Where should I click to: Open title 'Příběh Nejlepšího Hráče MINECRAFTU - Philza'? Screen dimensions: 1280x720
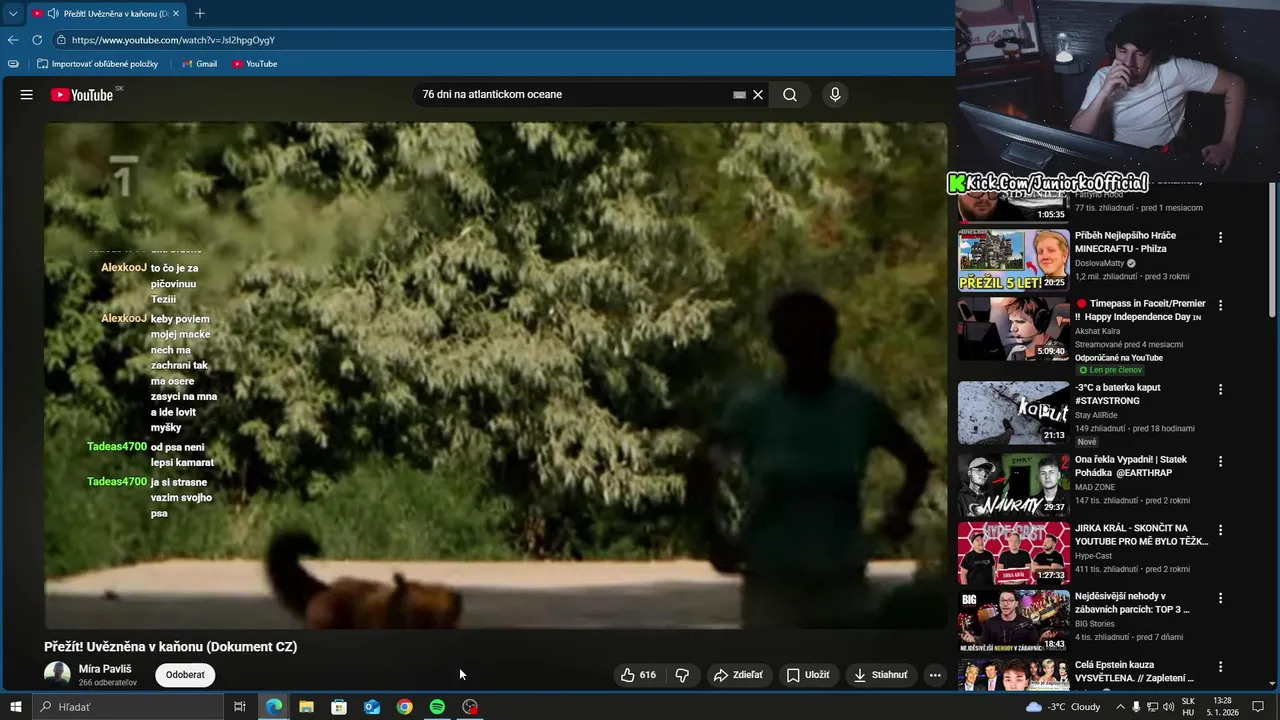[x=1125, y=242]
